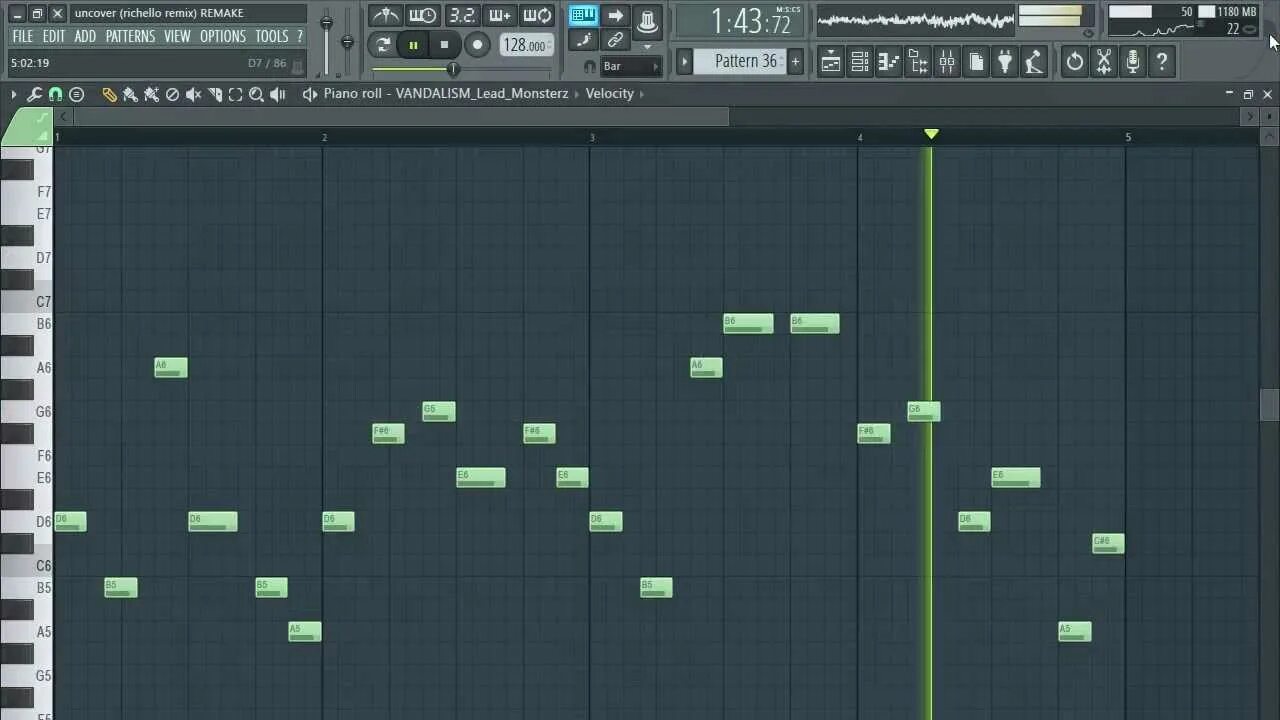Screen dimensions: 1280x720
Task: Select the Zoom magnifier tool in piano roll
Action: pyautogui.click(x=256, y=94)
